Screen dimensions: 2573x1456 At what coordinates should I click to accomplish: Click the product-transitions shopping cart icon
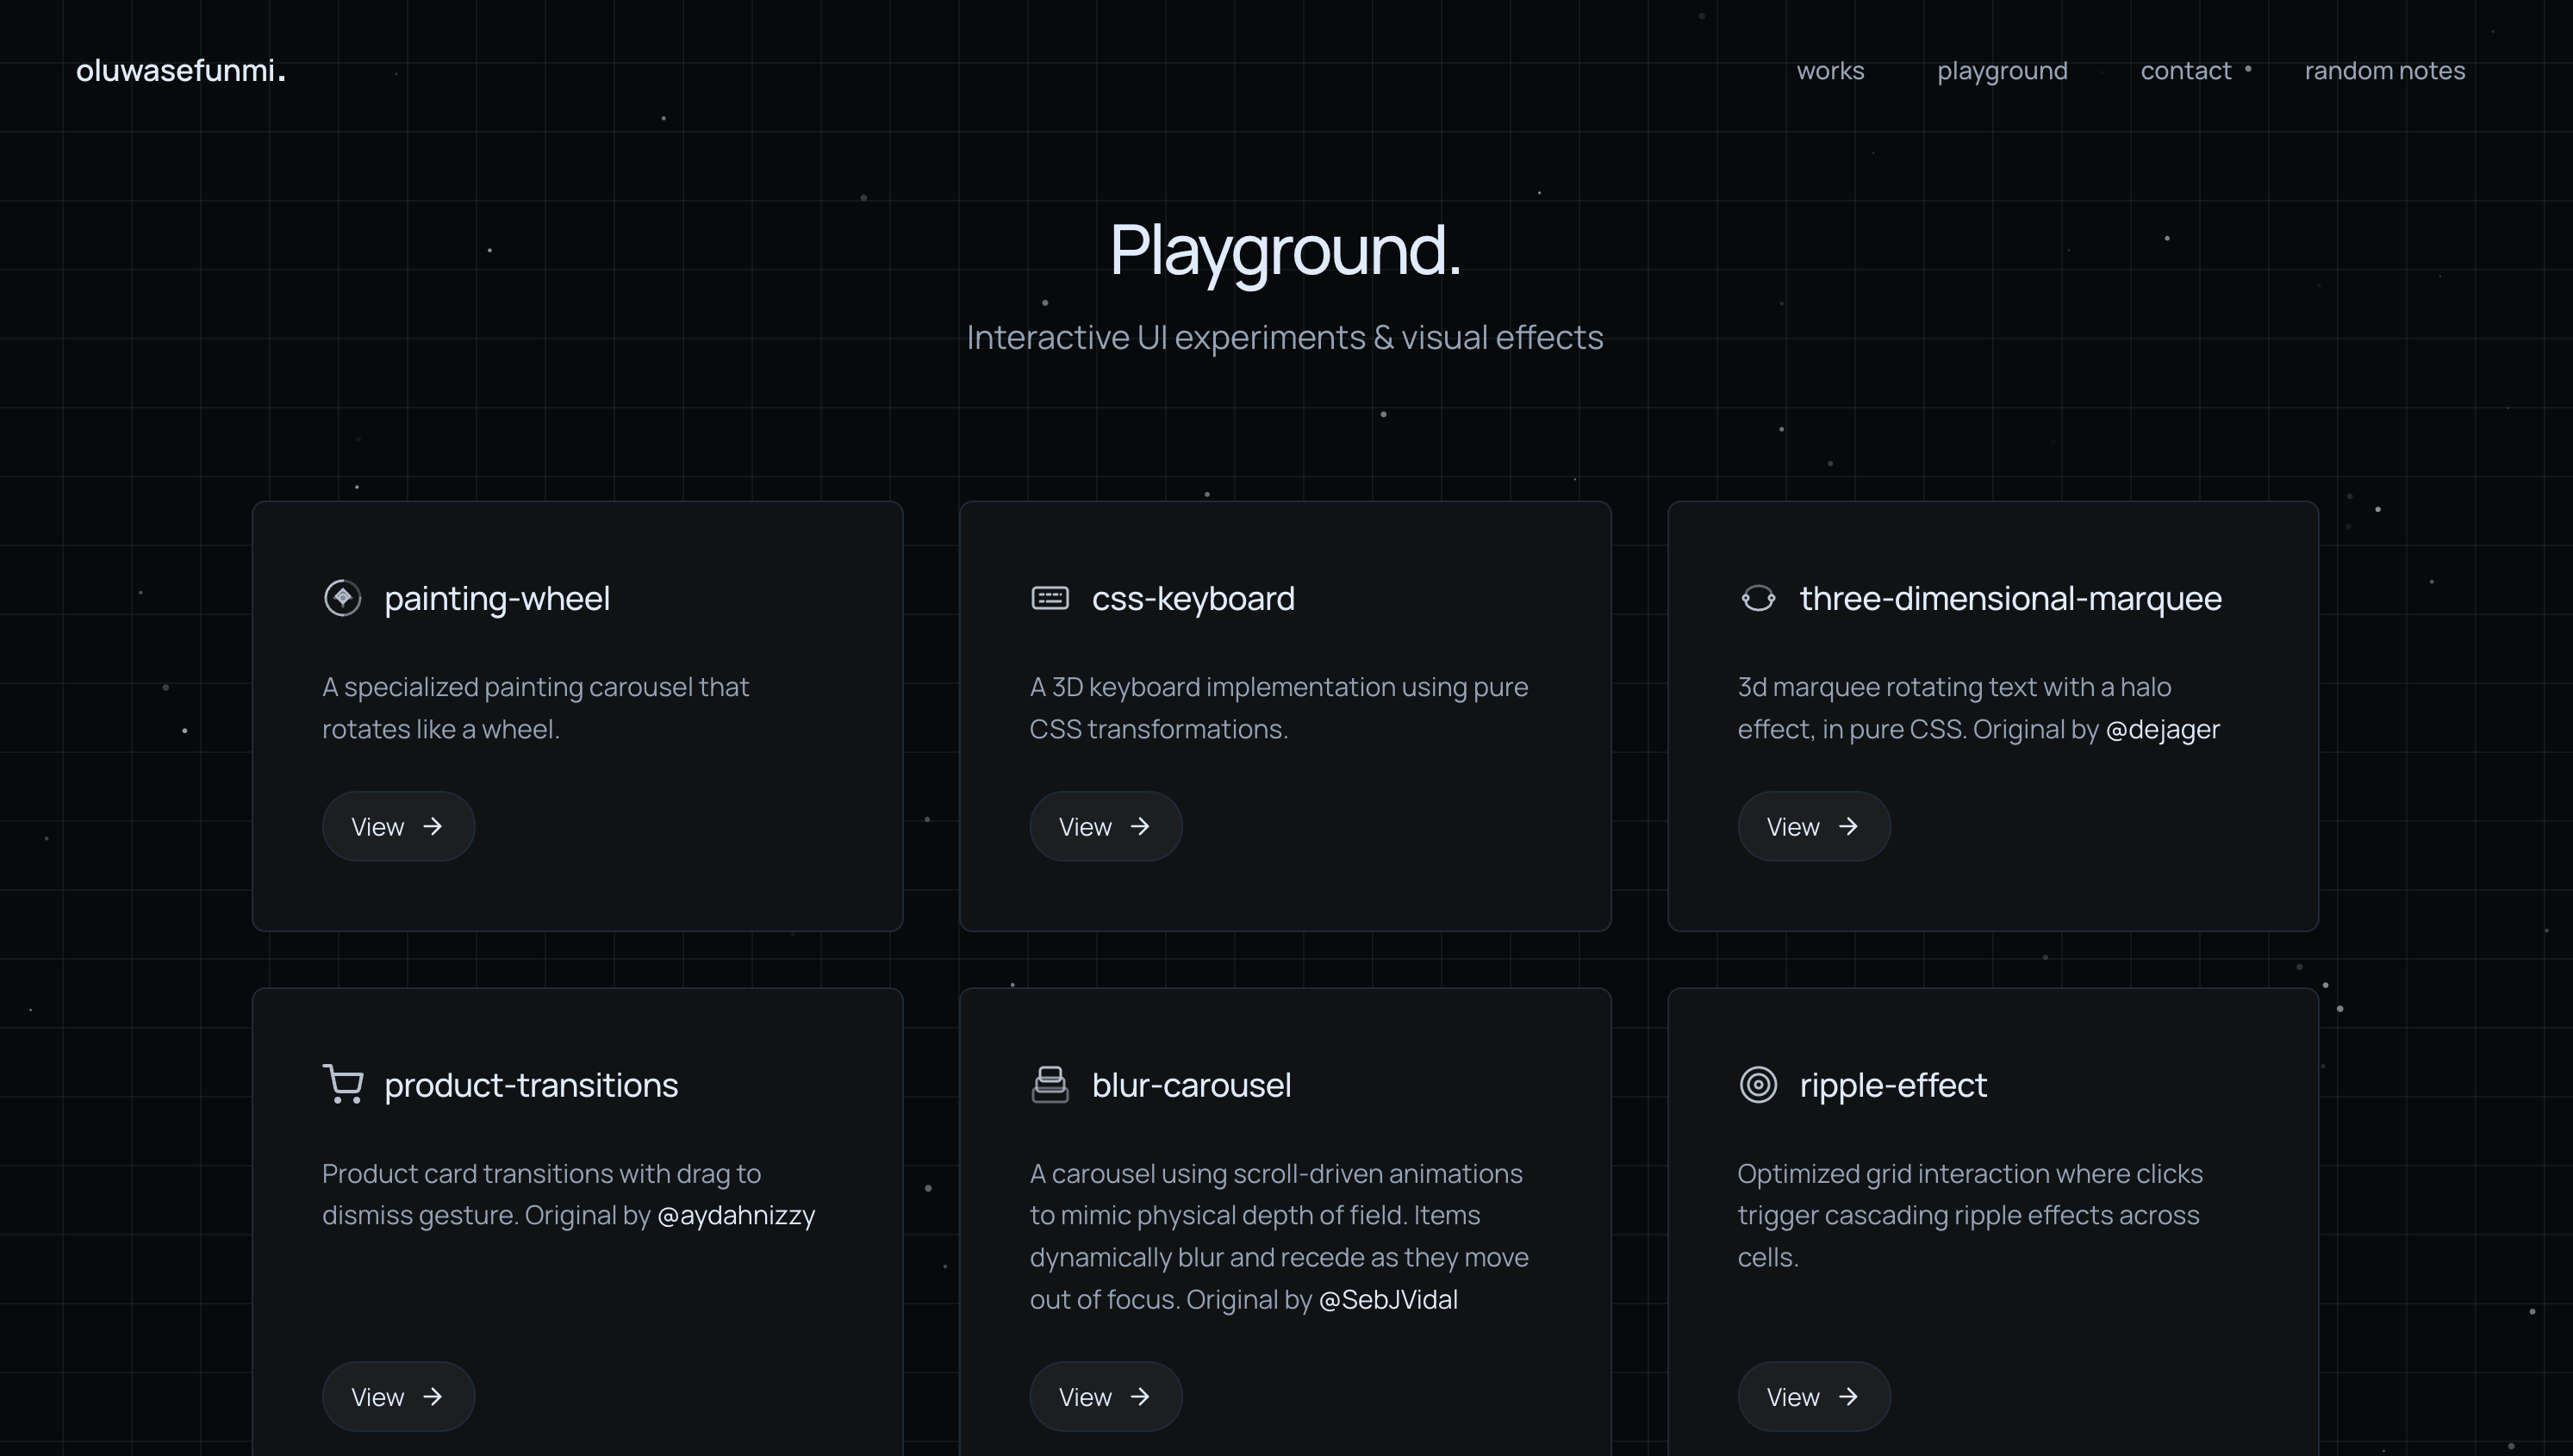pyautogui.click(x=343, y=1084)
